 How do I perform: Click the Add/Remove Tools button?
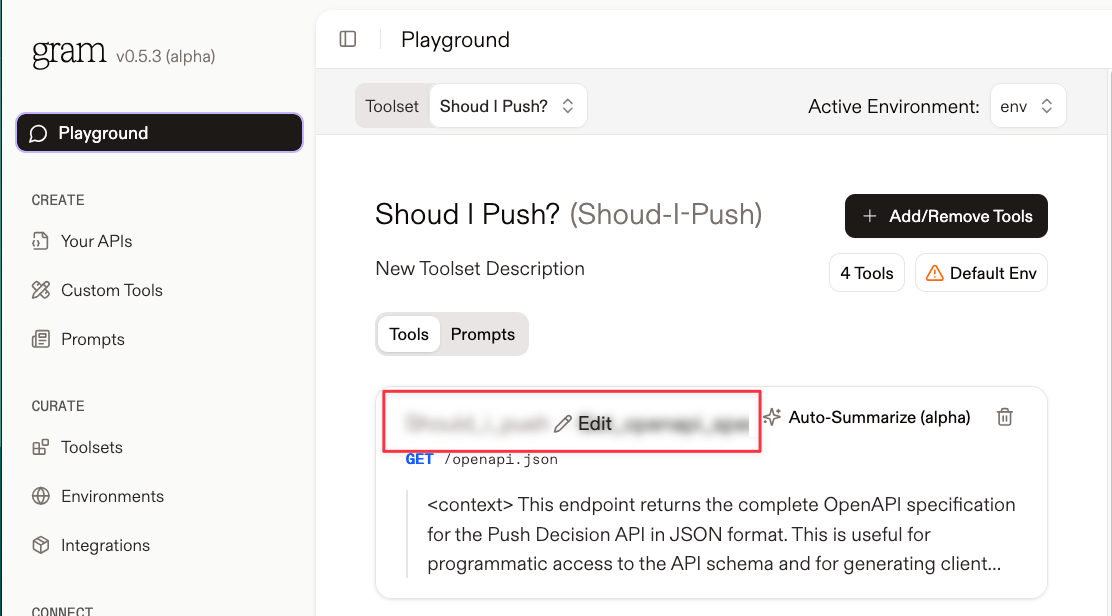point(946,216)
